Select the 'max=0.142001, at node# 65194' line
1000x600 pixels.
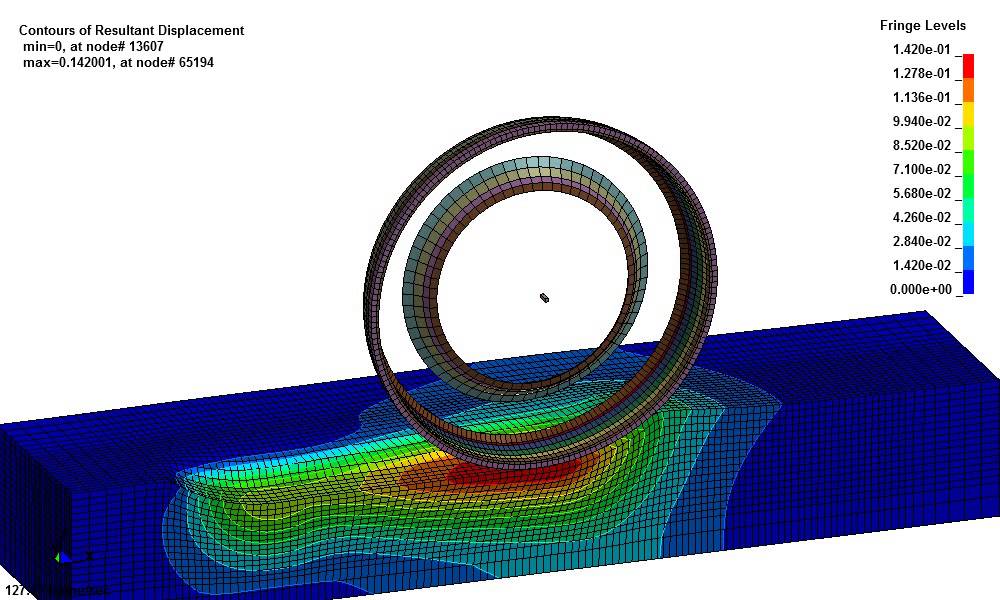(118, 62)
